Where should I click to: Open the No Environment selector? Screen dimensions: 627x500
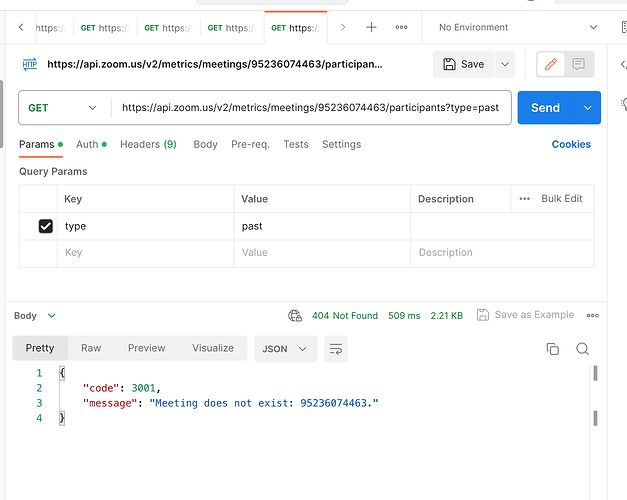tap(518, 27)
